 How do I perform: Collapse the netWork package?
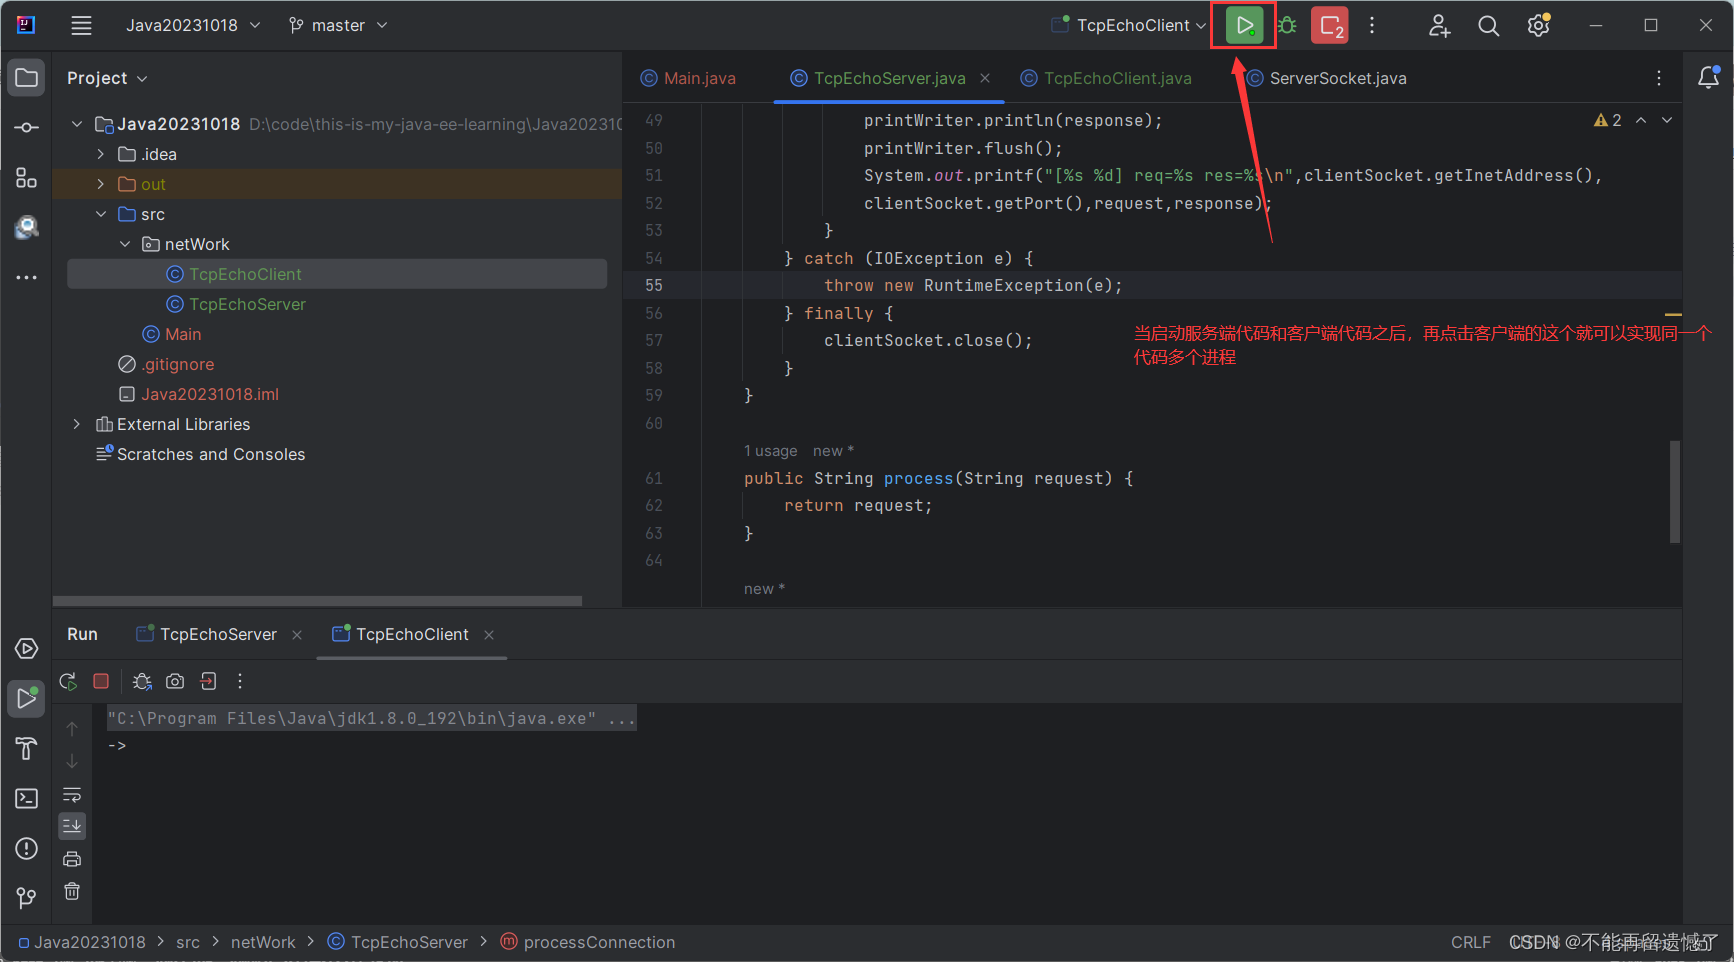[x=125, y=244]
